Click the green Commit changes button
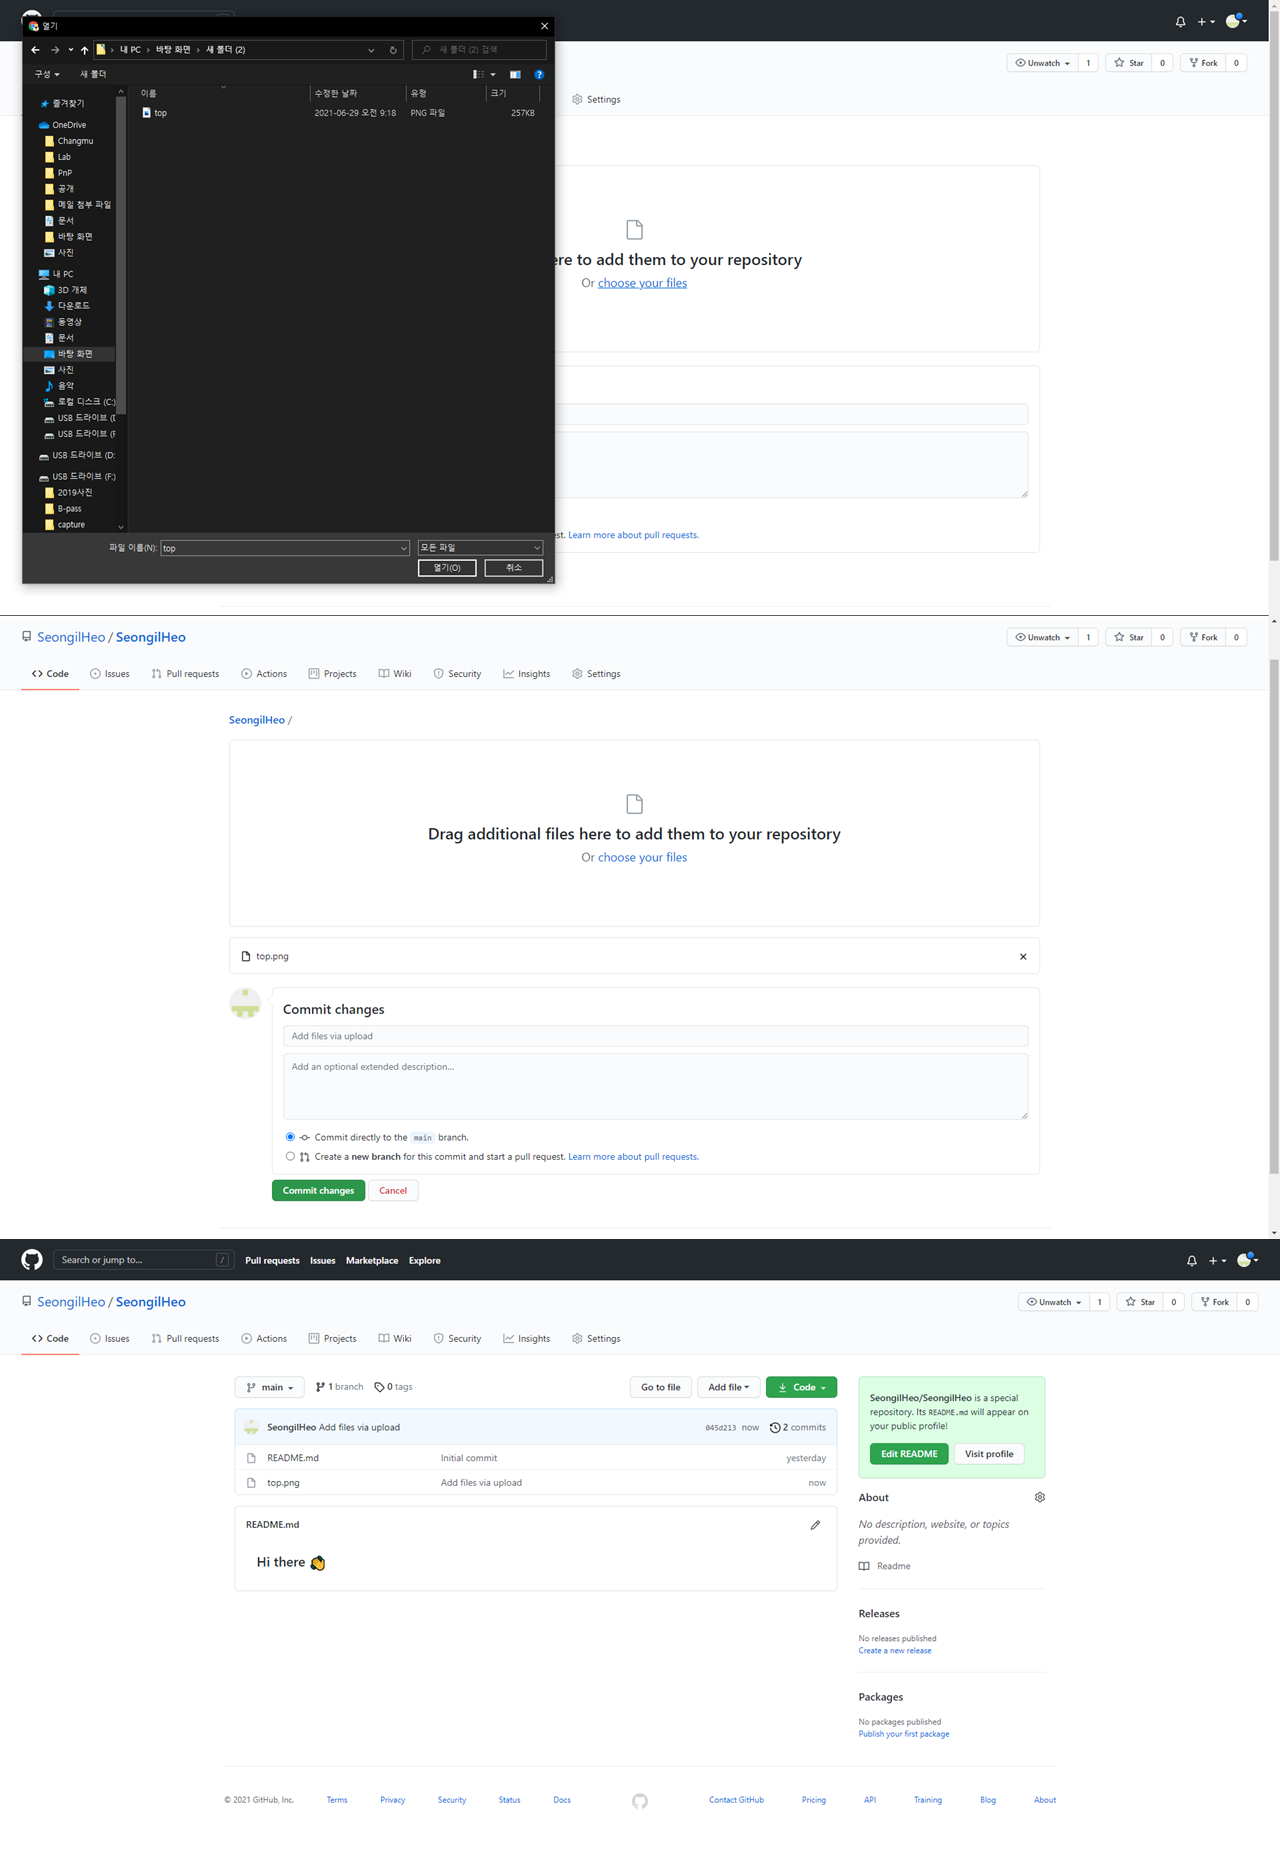This screenshot has height=1864, width=1280. [x=318, y=1191]
